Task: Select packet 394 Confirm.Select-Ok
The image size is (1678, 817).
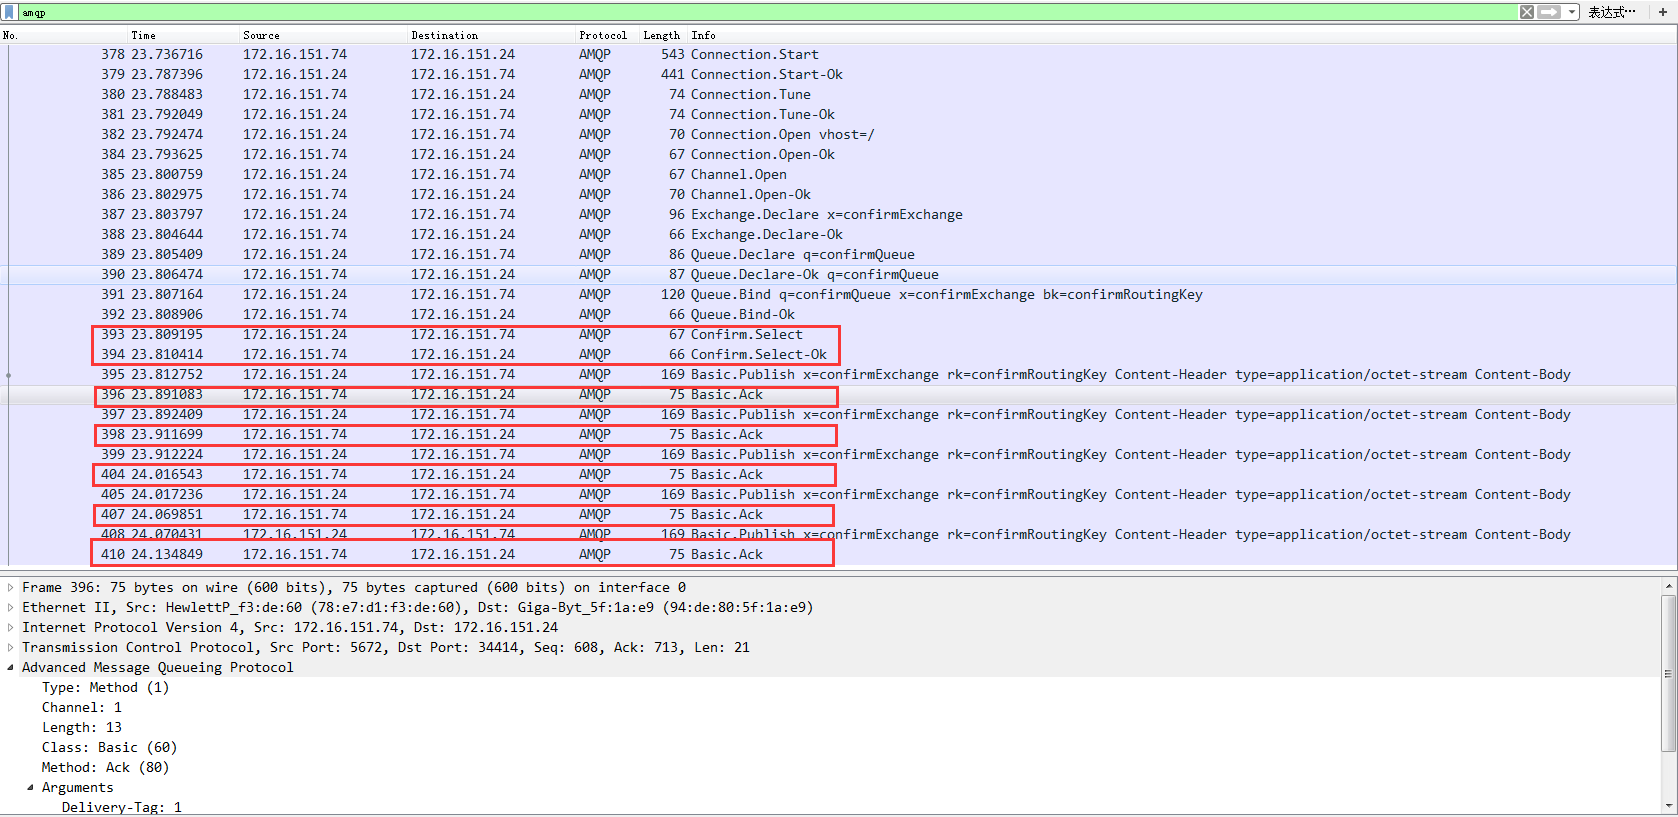Action: coord(838,354)
